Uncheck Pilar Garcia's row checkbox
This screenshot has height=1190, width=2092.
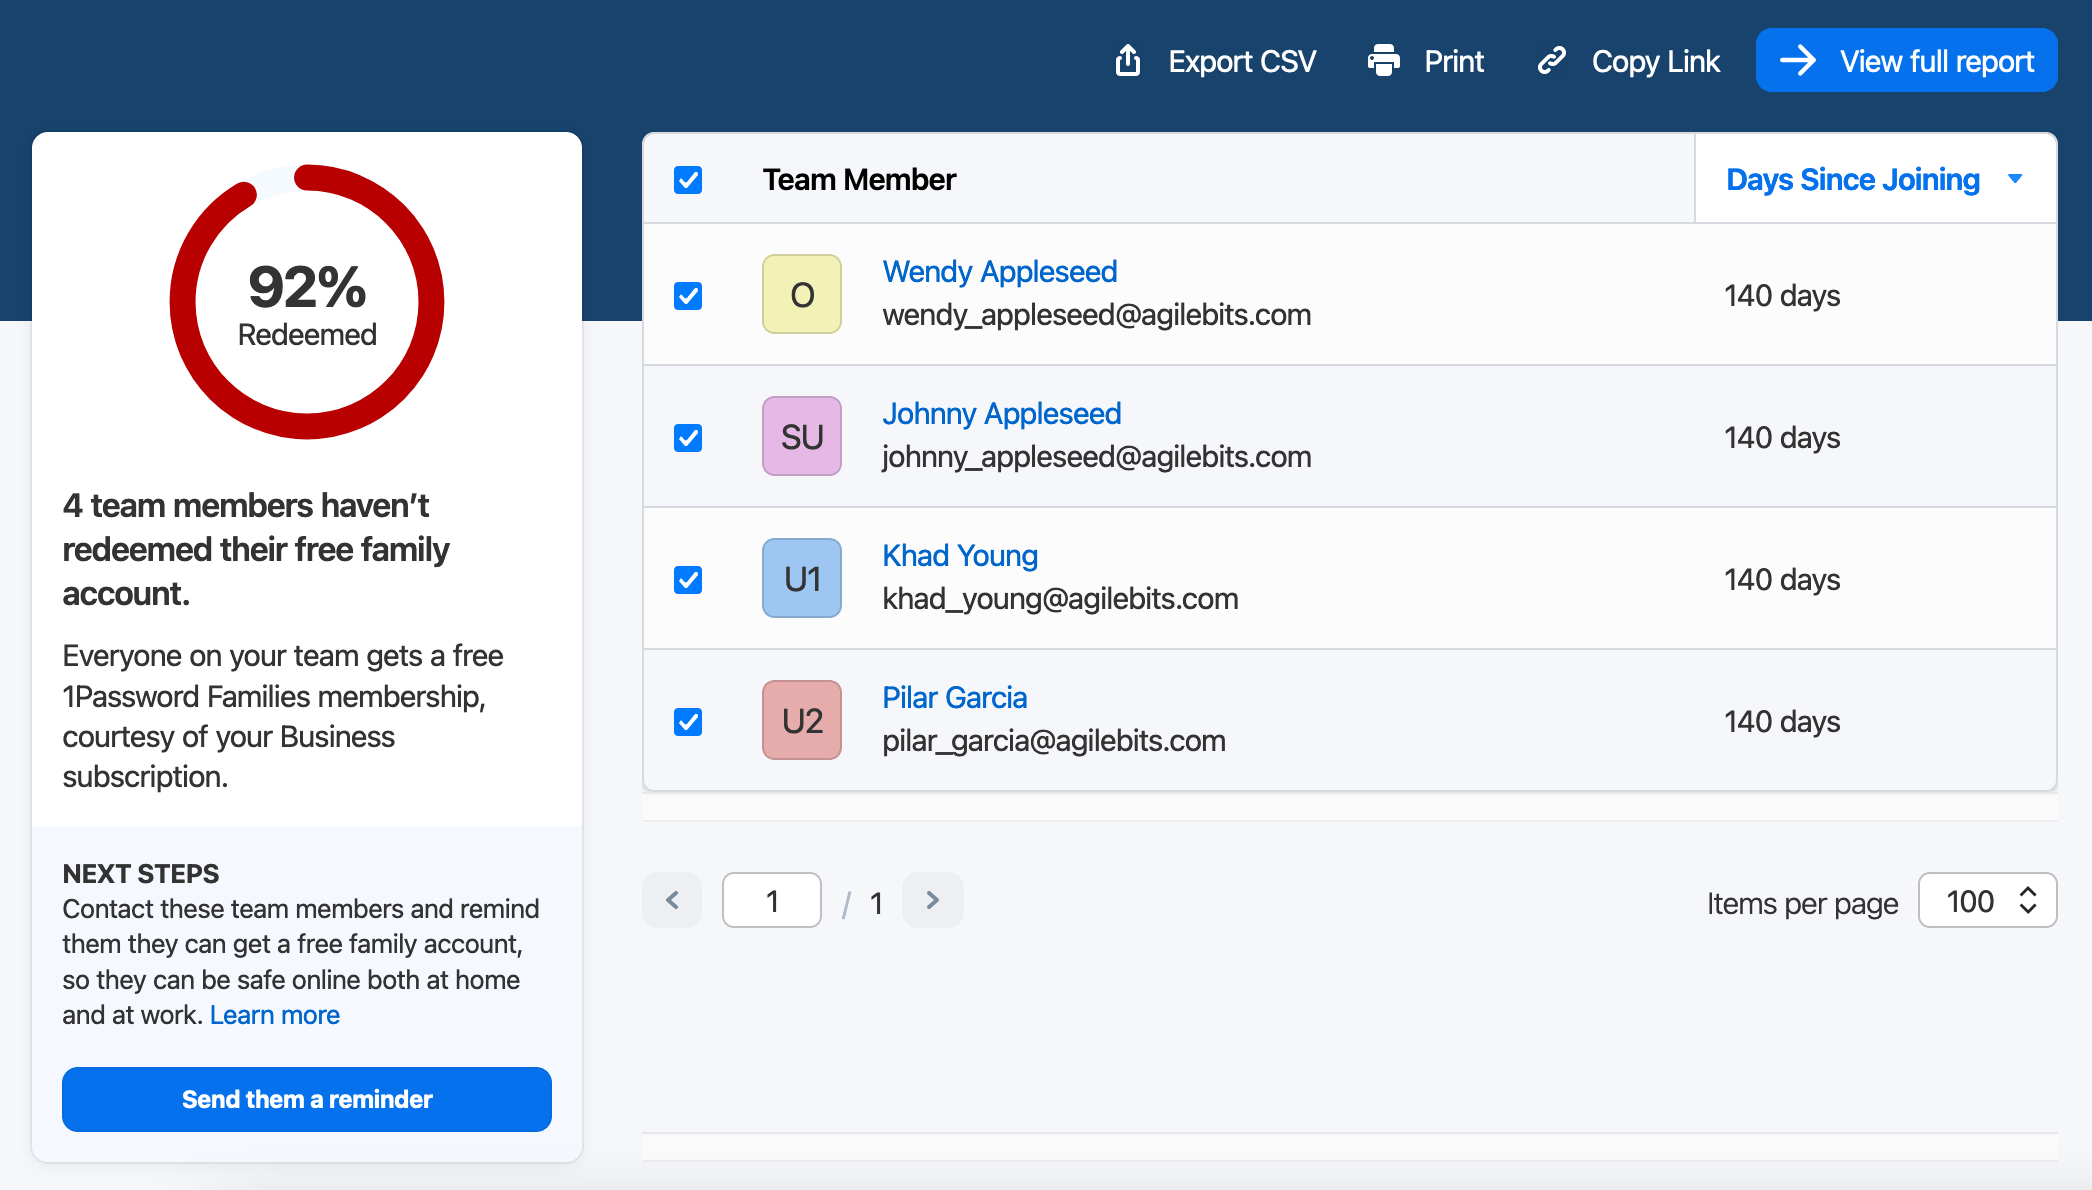(687, 721)
